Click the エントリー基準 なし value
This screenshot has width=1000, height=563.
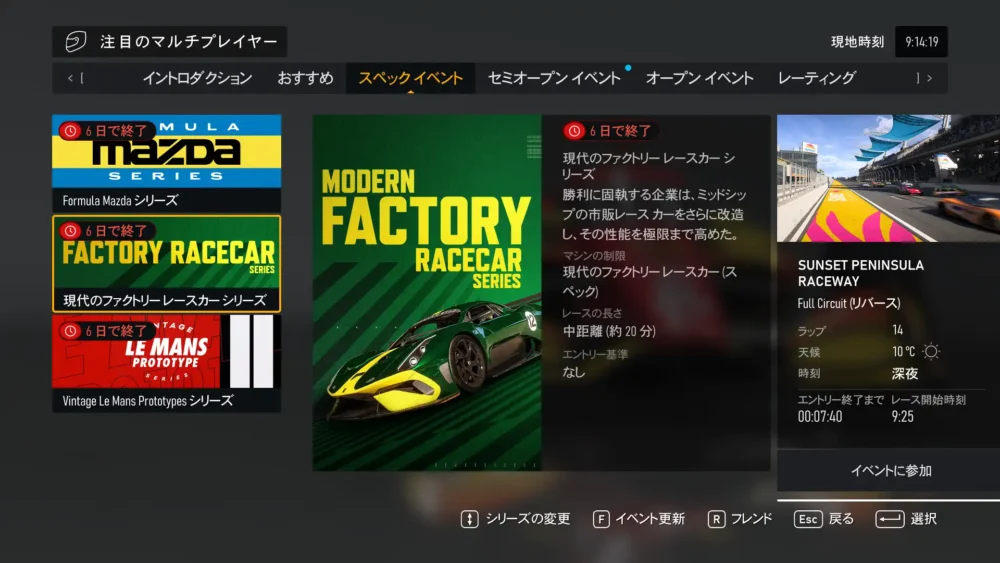pyautogui.click(x=573, y=372)
